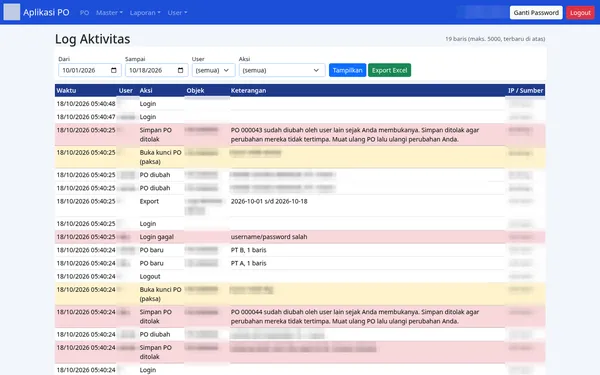Viewport: 600px width, 375px height.
Task: Select the 05:40:47 Login row timestamp
Action: 86,117
